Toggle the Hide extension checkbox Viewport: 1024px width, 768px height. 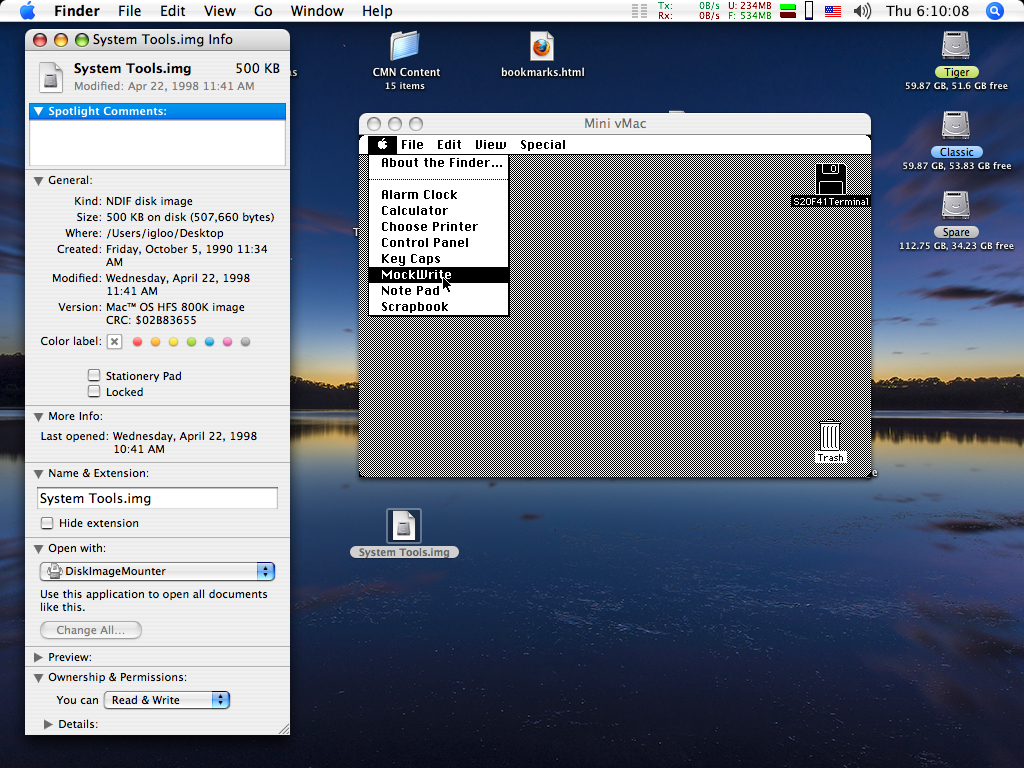47,523
